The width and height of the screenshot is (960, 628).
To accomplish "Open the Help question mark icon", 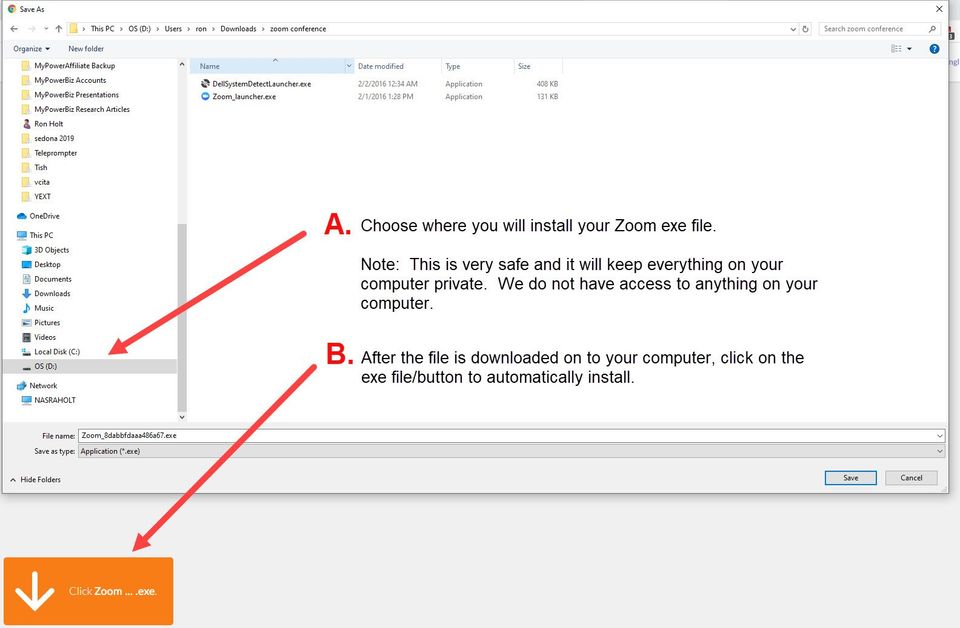I will tap(934, 49).
